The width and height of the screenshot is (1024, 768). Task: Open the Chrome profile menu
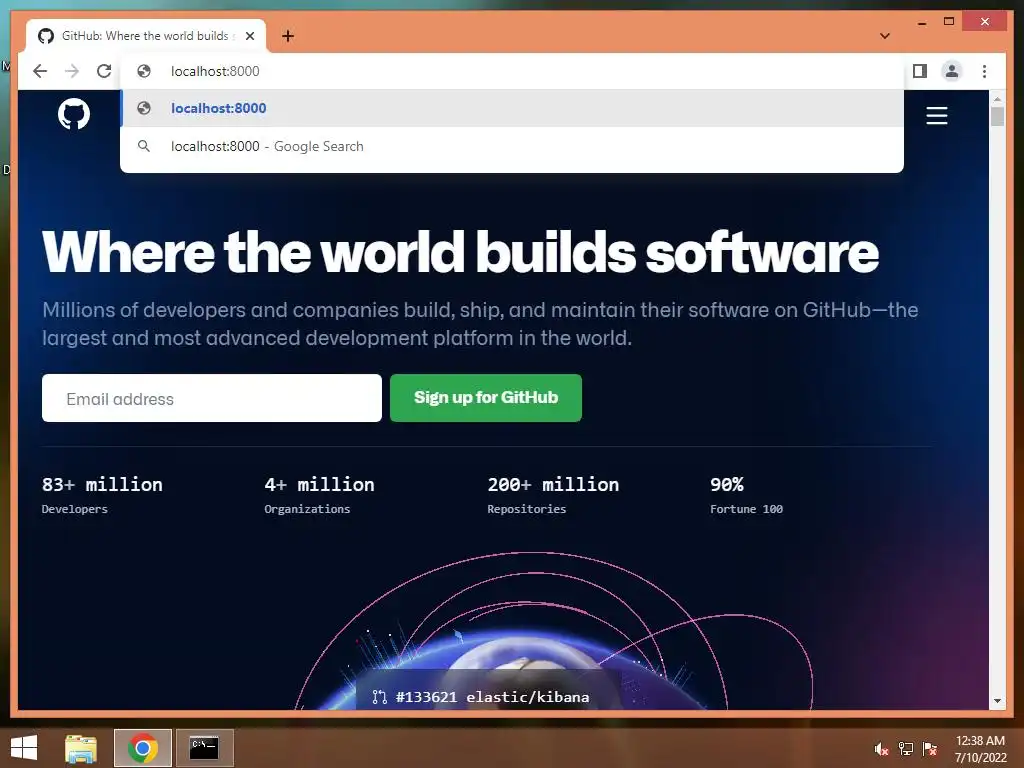[x=952, y=71]
